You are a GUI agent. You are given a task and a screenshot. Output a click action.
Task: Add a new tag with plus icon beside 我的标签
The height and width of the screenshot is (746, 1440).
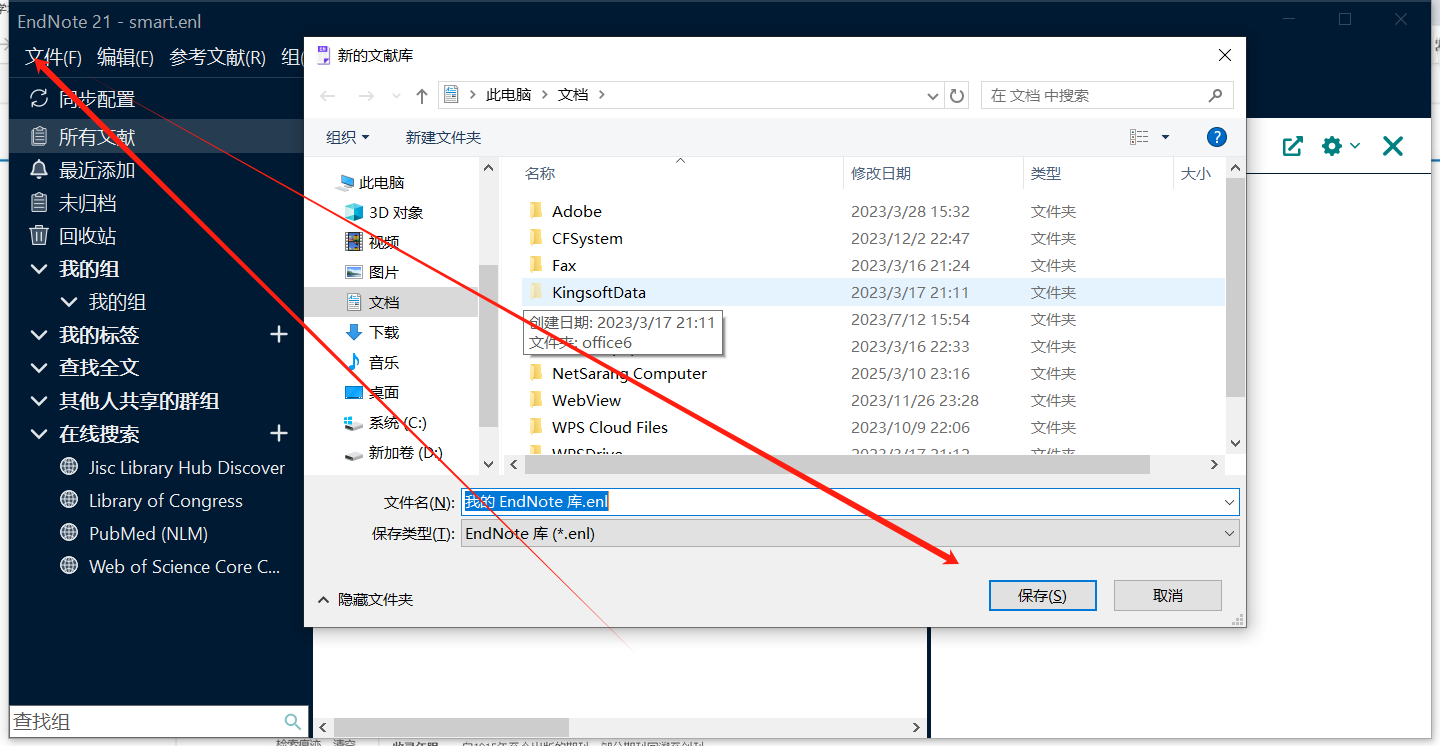279,334
